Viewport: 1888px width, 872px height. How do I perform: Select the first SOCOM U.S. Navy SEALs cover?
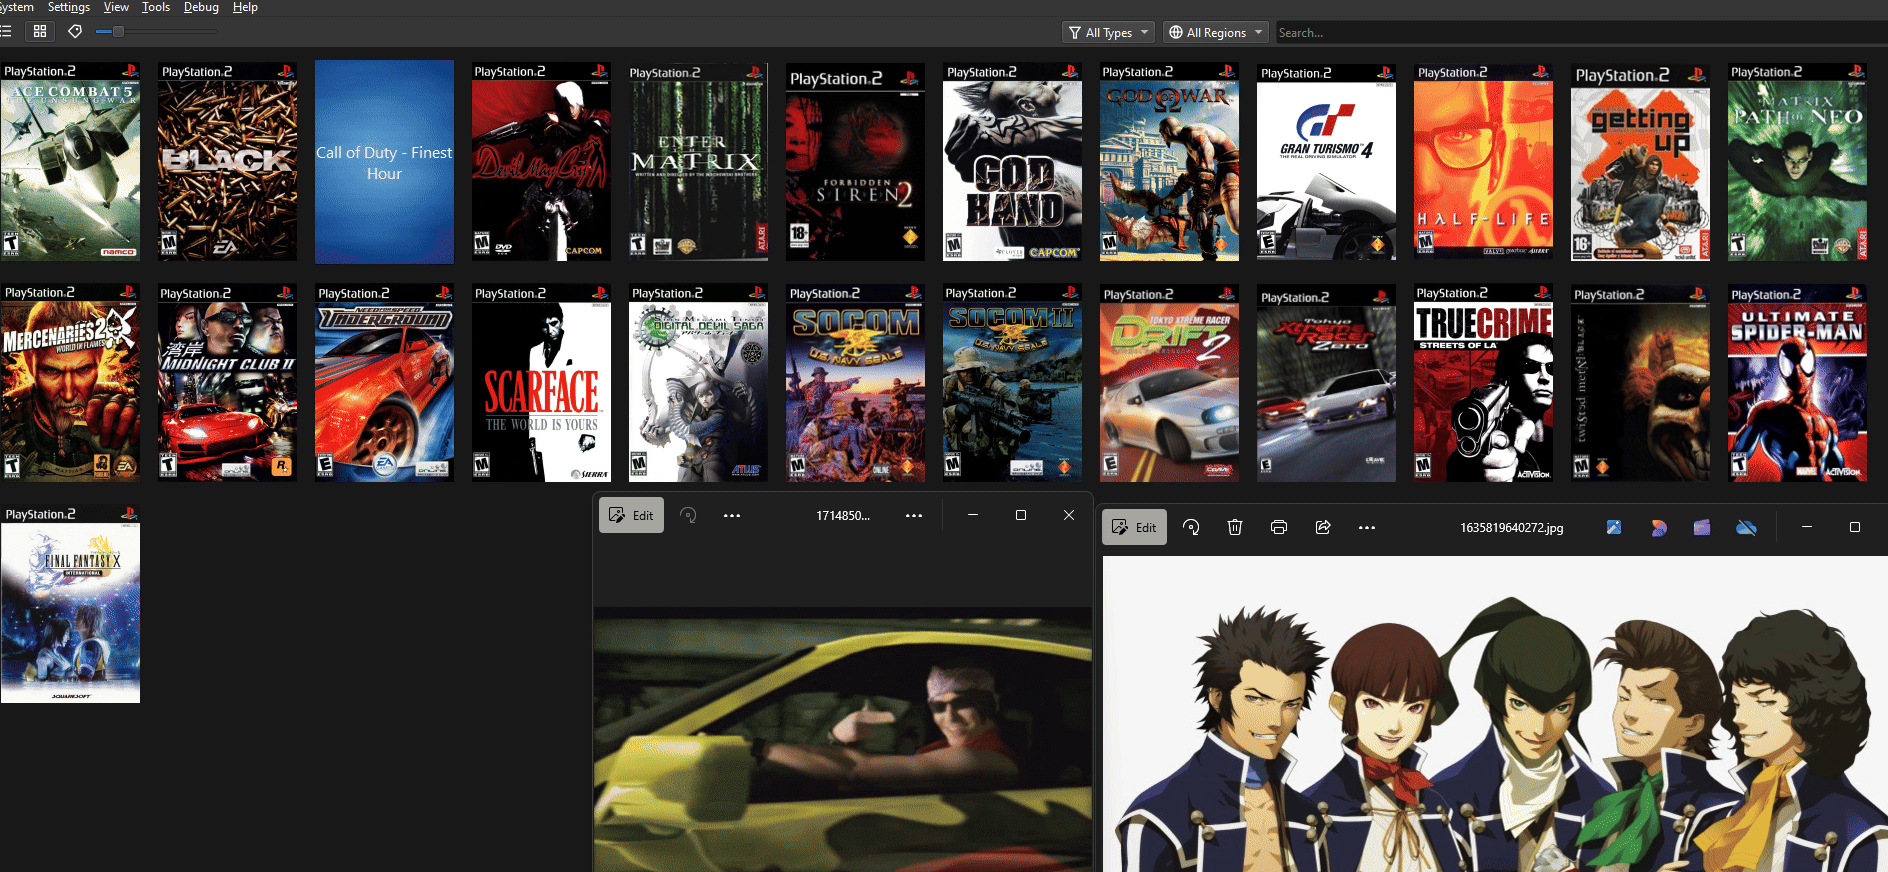[x=855, y=383]
